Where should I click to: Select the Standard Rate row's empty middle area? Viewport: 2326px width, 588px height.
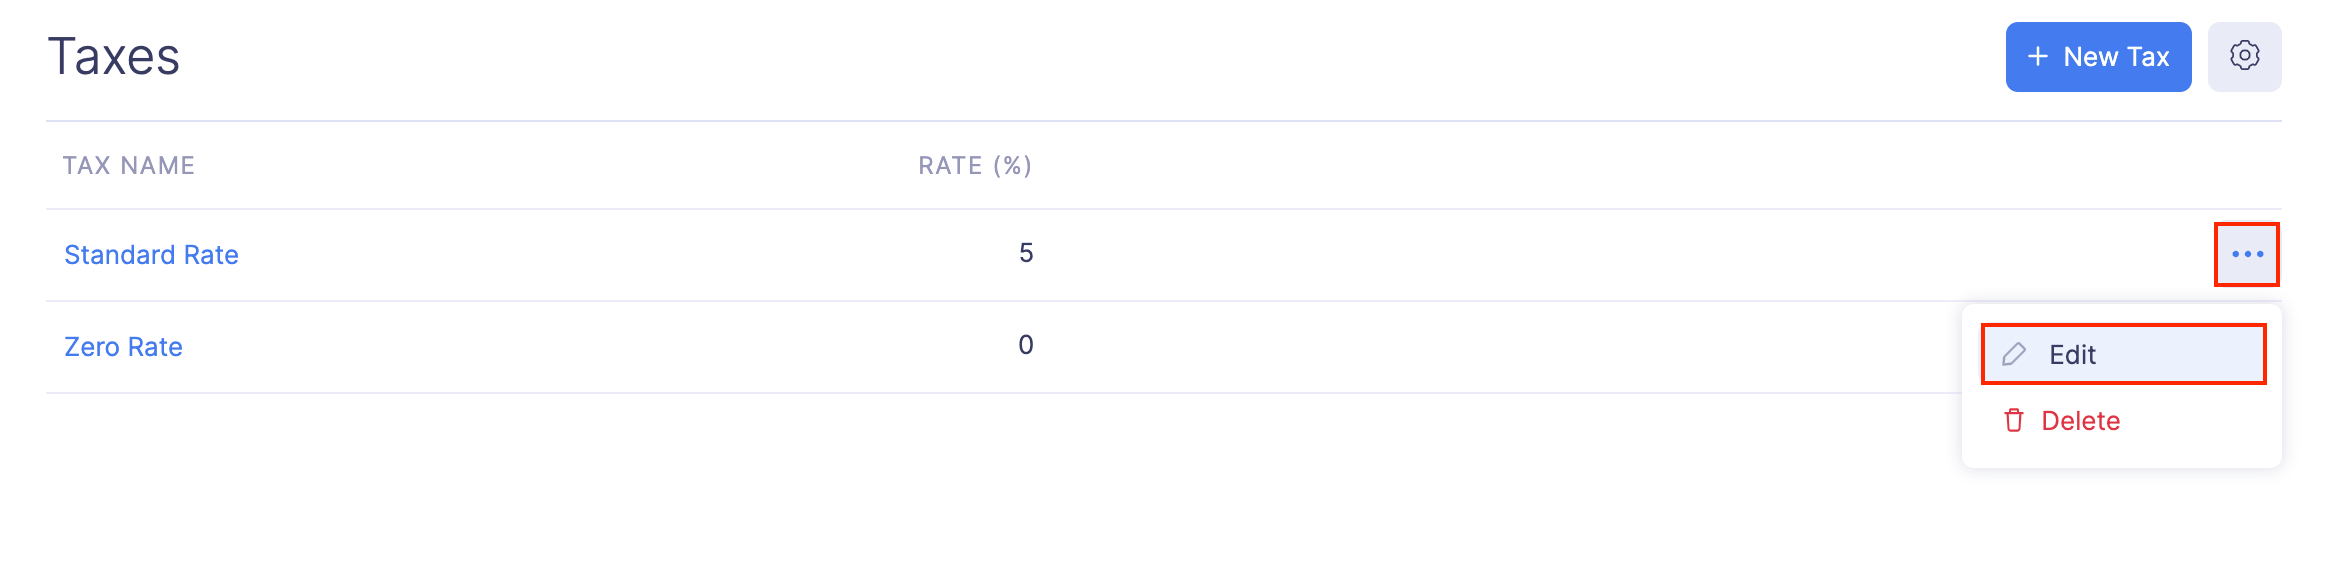(1500, 255)
